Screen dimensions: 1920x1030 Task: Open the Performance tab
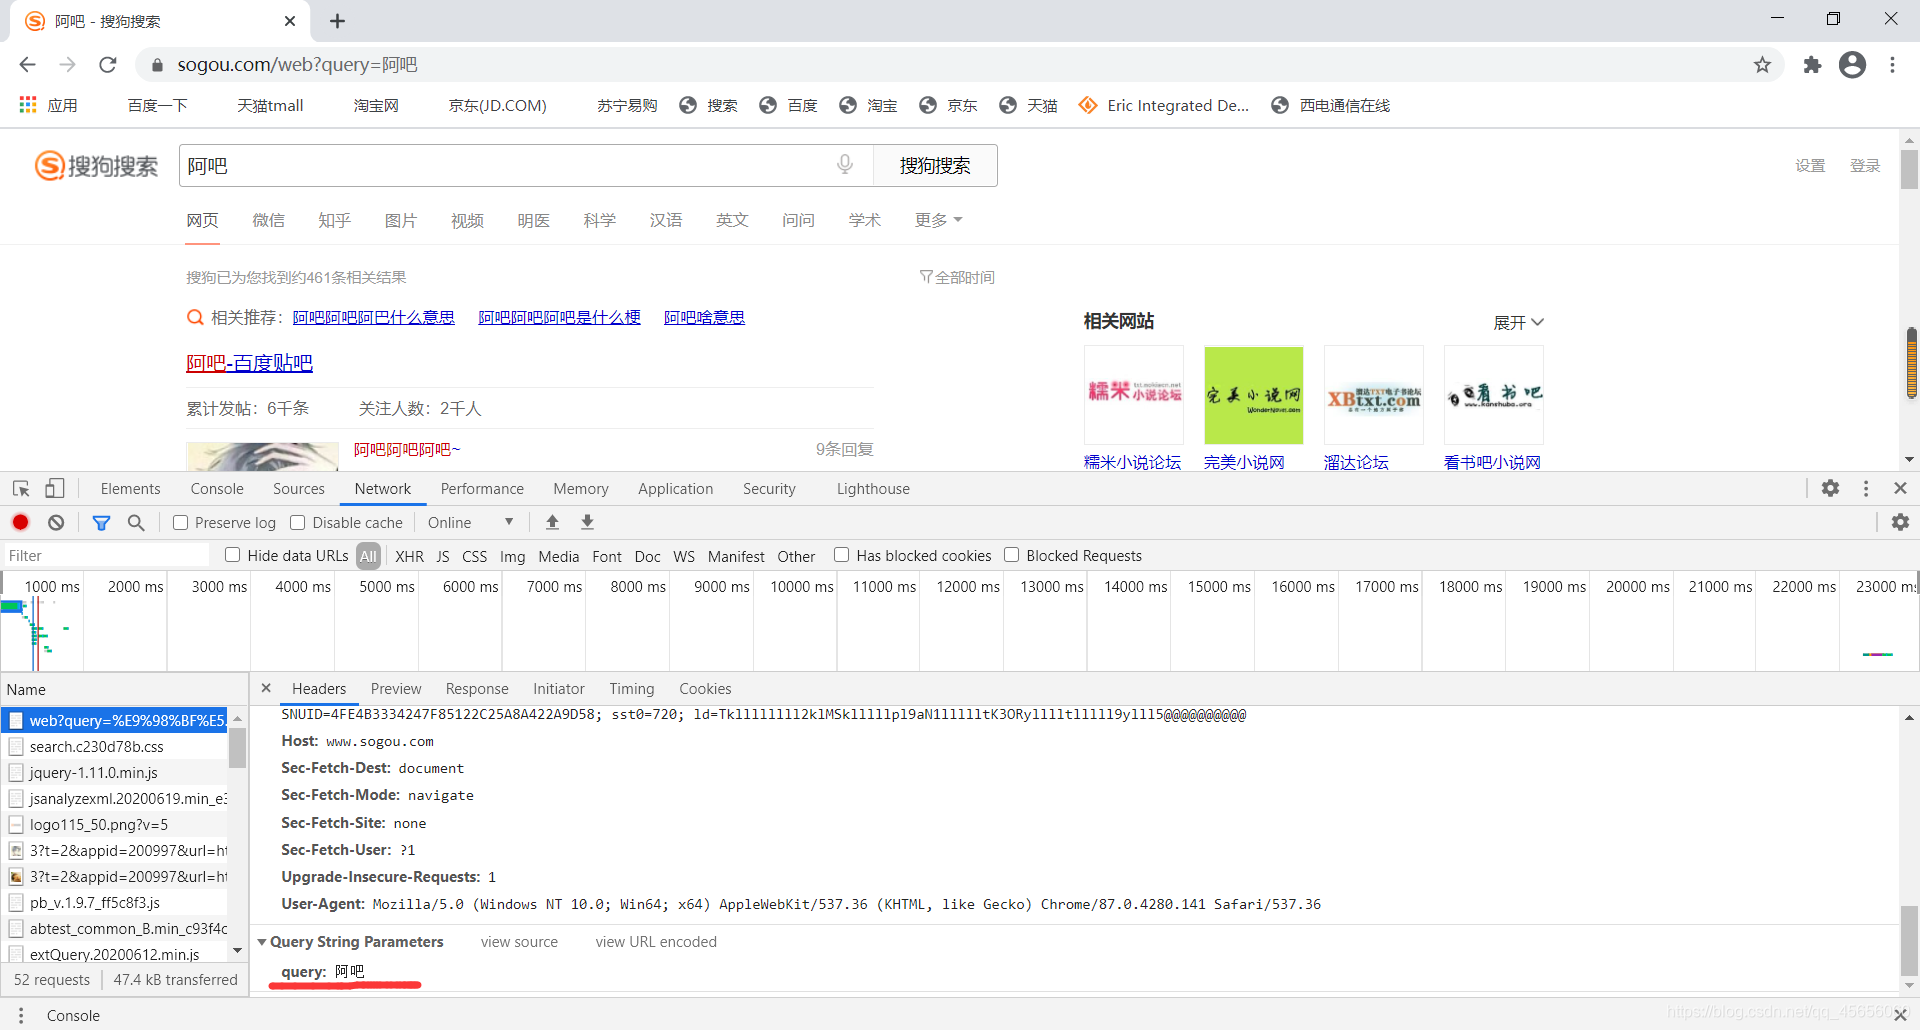(482, 489)
